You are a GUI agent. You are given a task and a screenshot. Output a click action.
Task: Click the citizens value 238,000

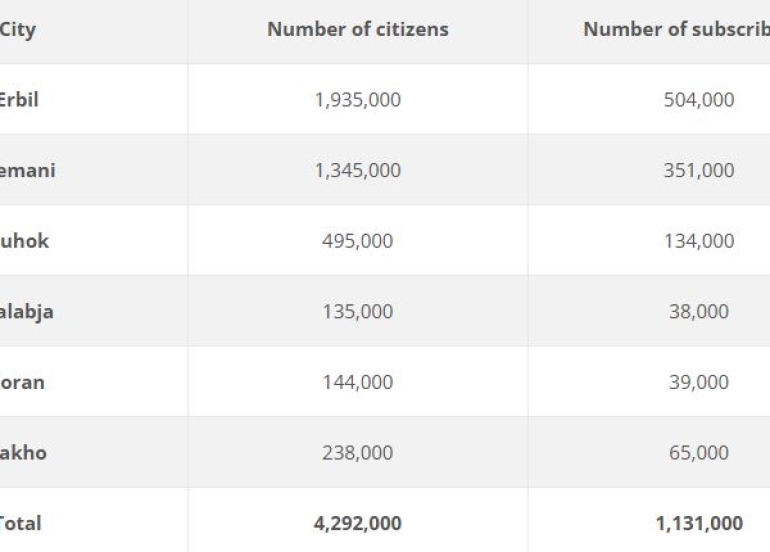(357, 453)
